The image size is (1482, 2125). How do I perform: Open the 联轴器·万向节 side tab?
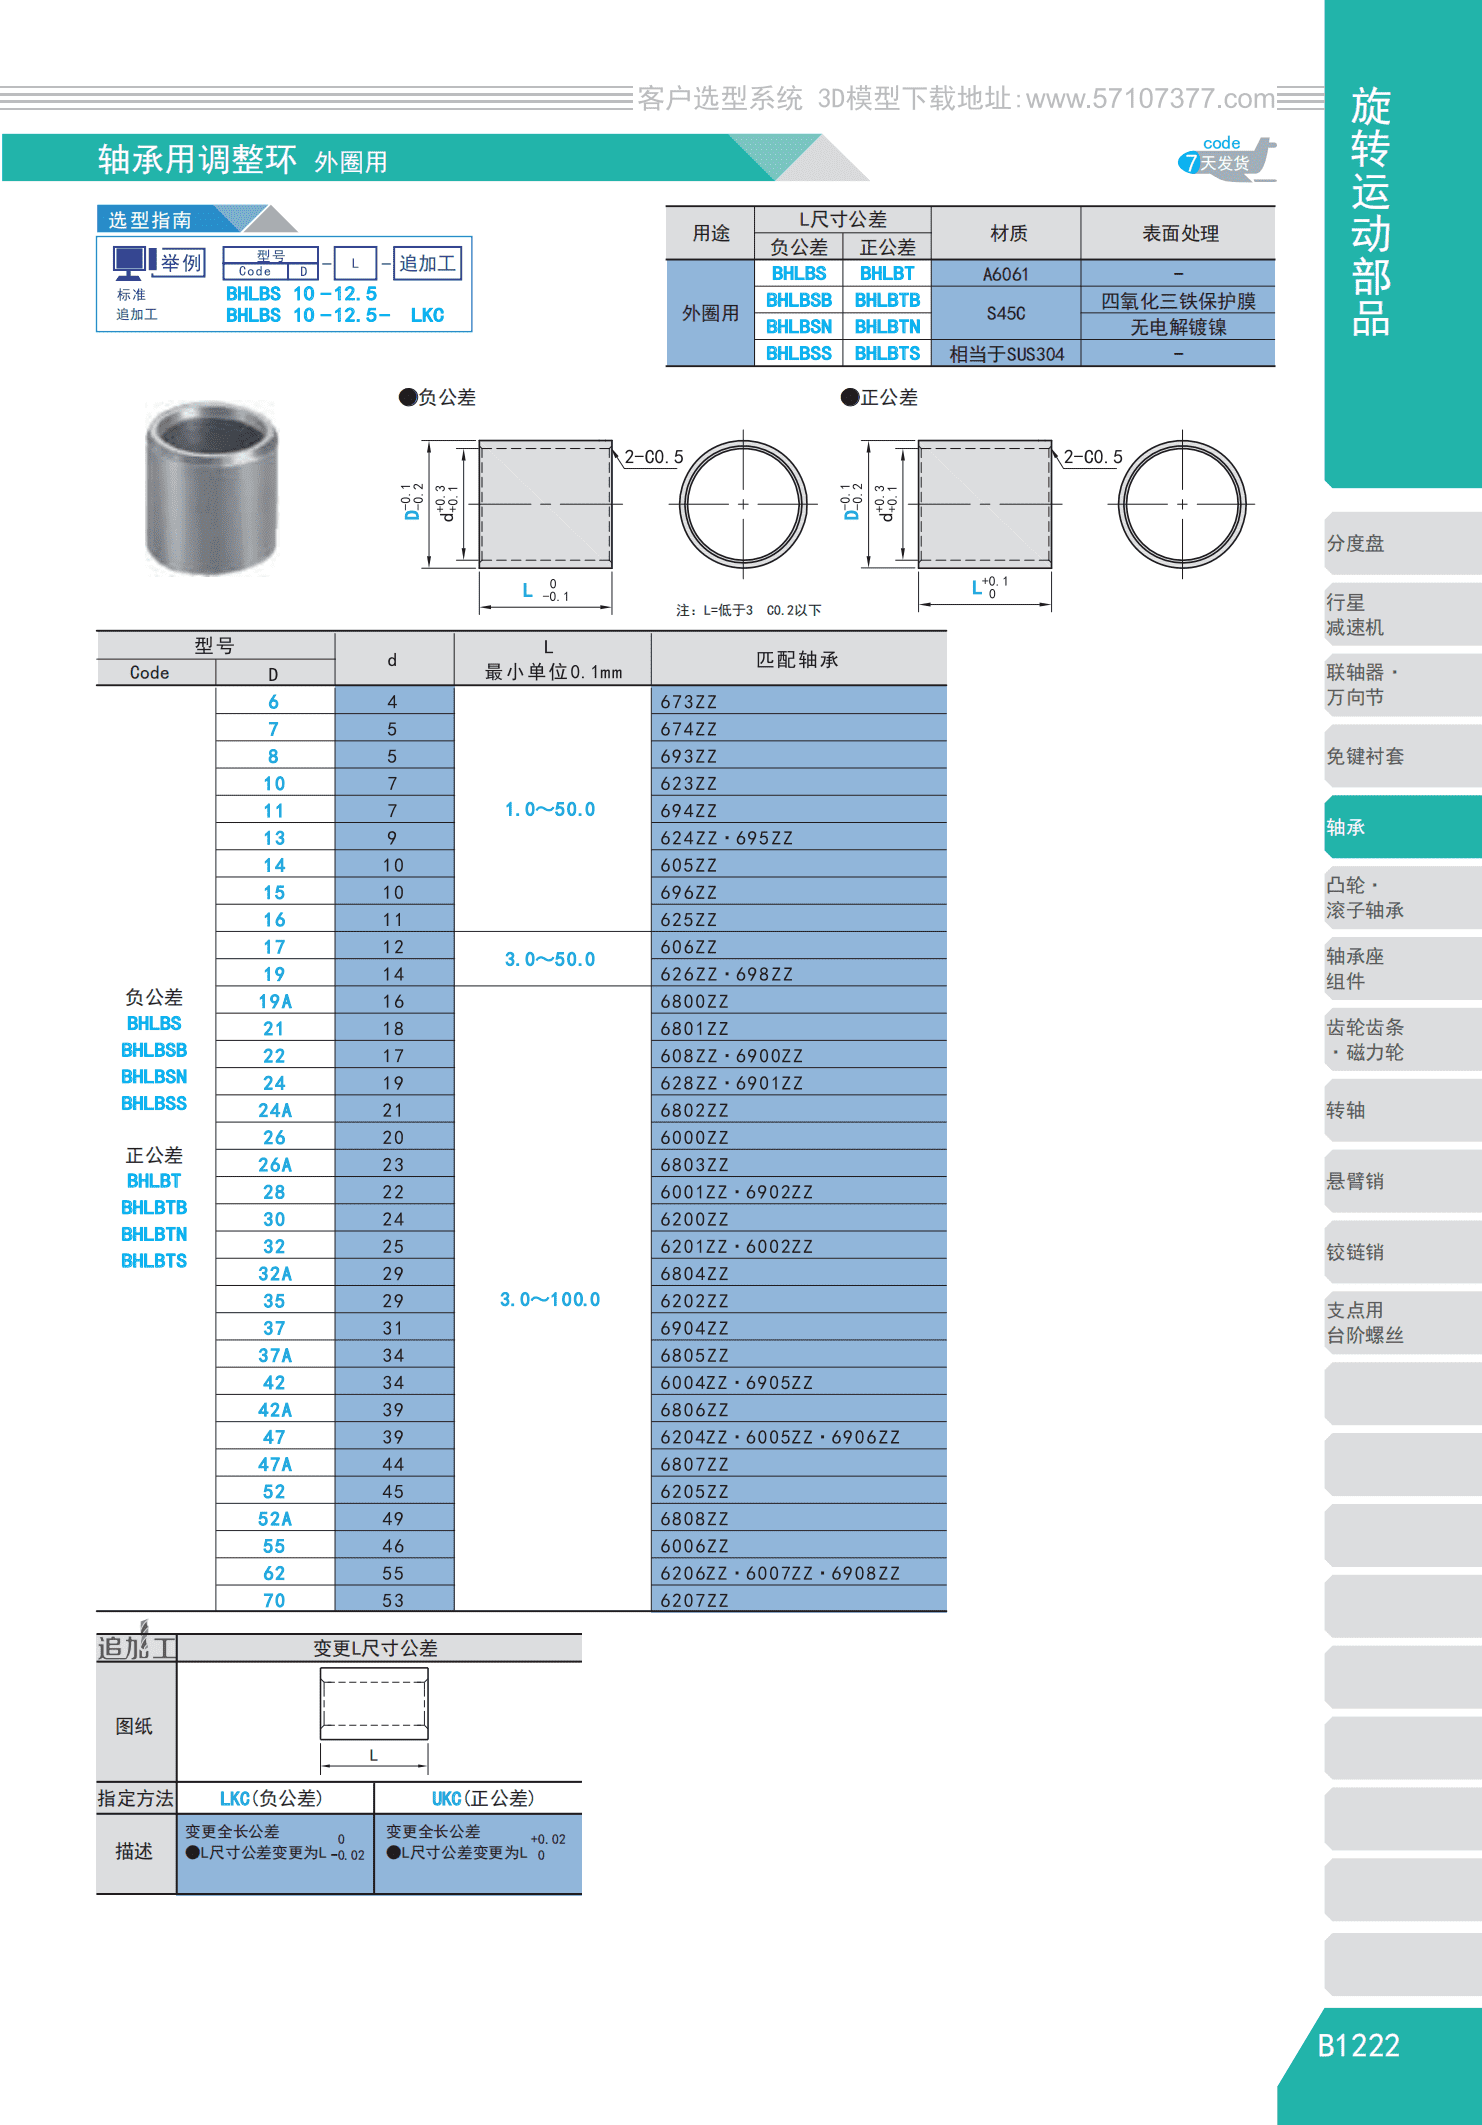[x=1402, y=684]
